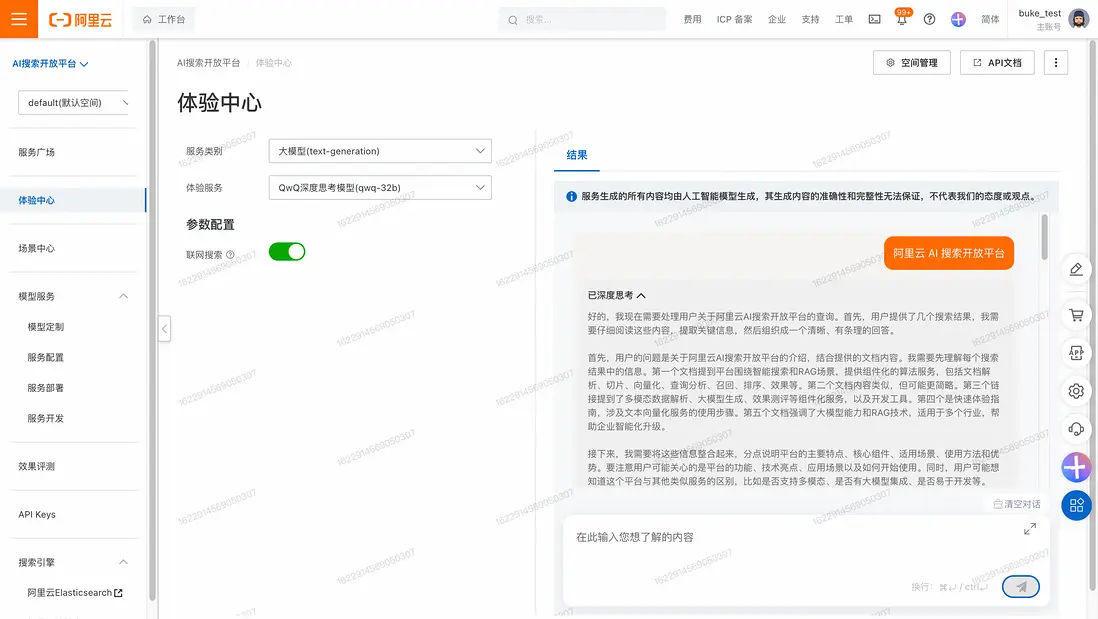Collapse the 模型服务 section
The height and width of the screenshot is (619, 1098).
click(x=123, y=296)
